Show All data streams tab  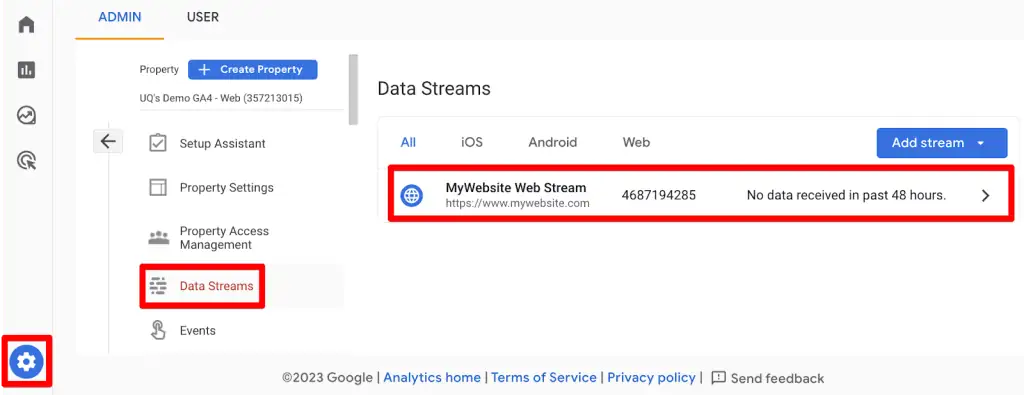pos(408,142)
